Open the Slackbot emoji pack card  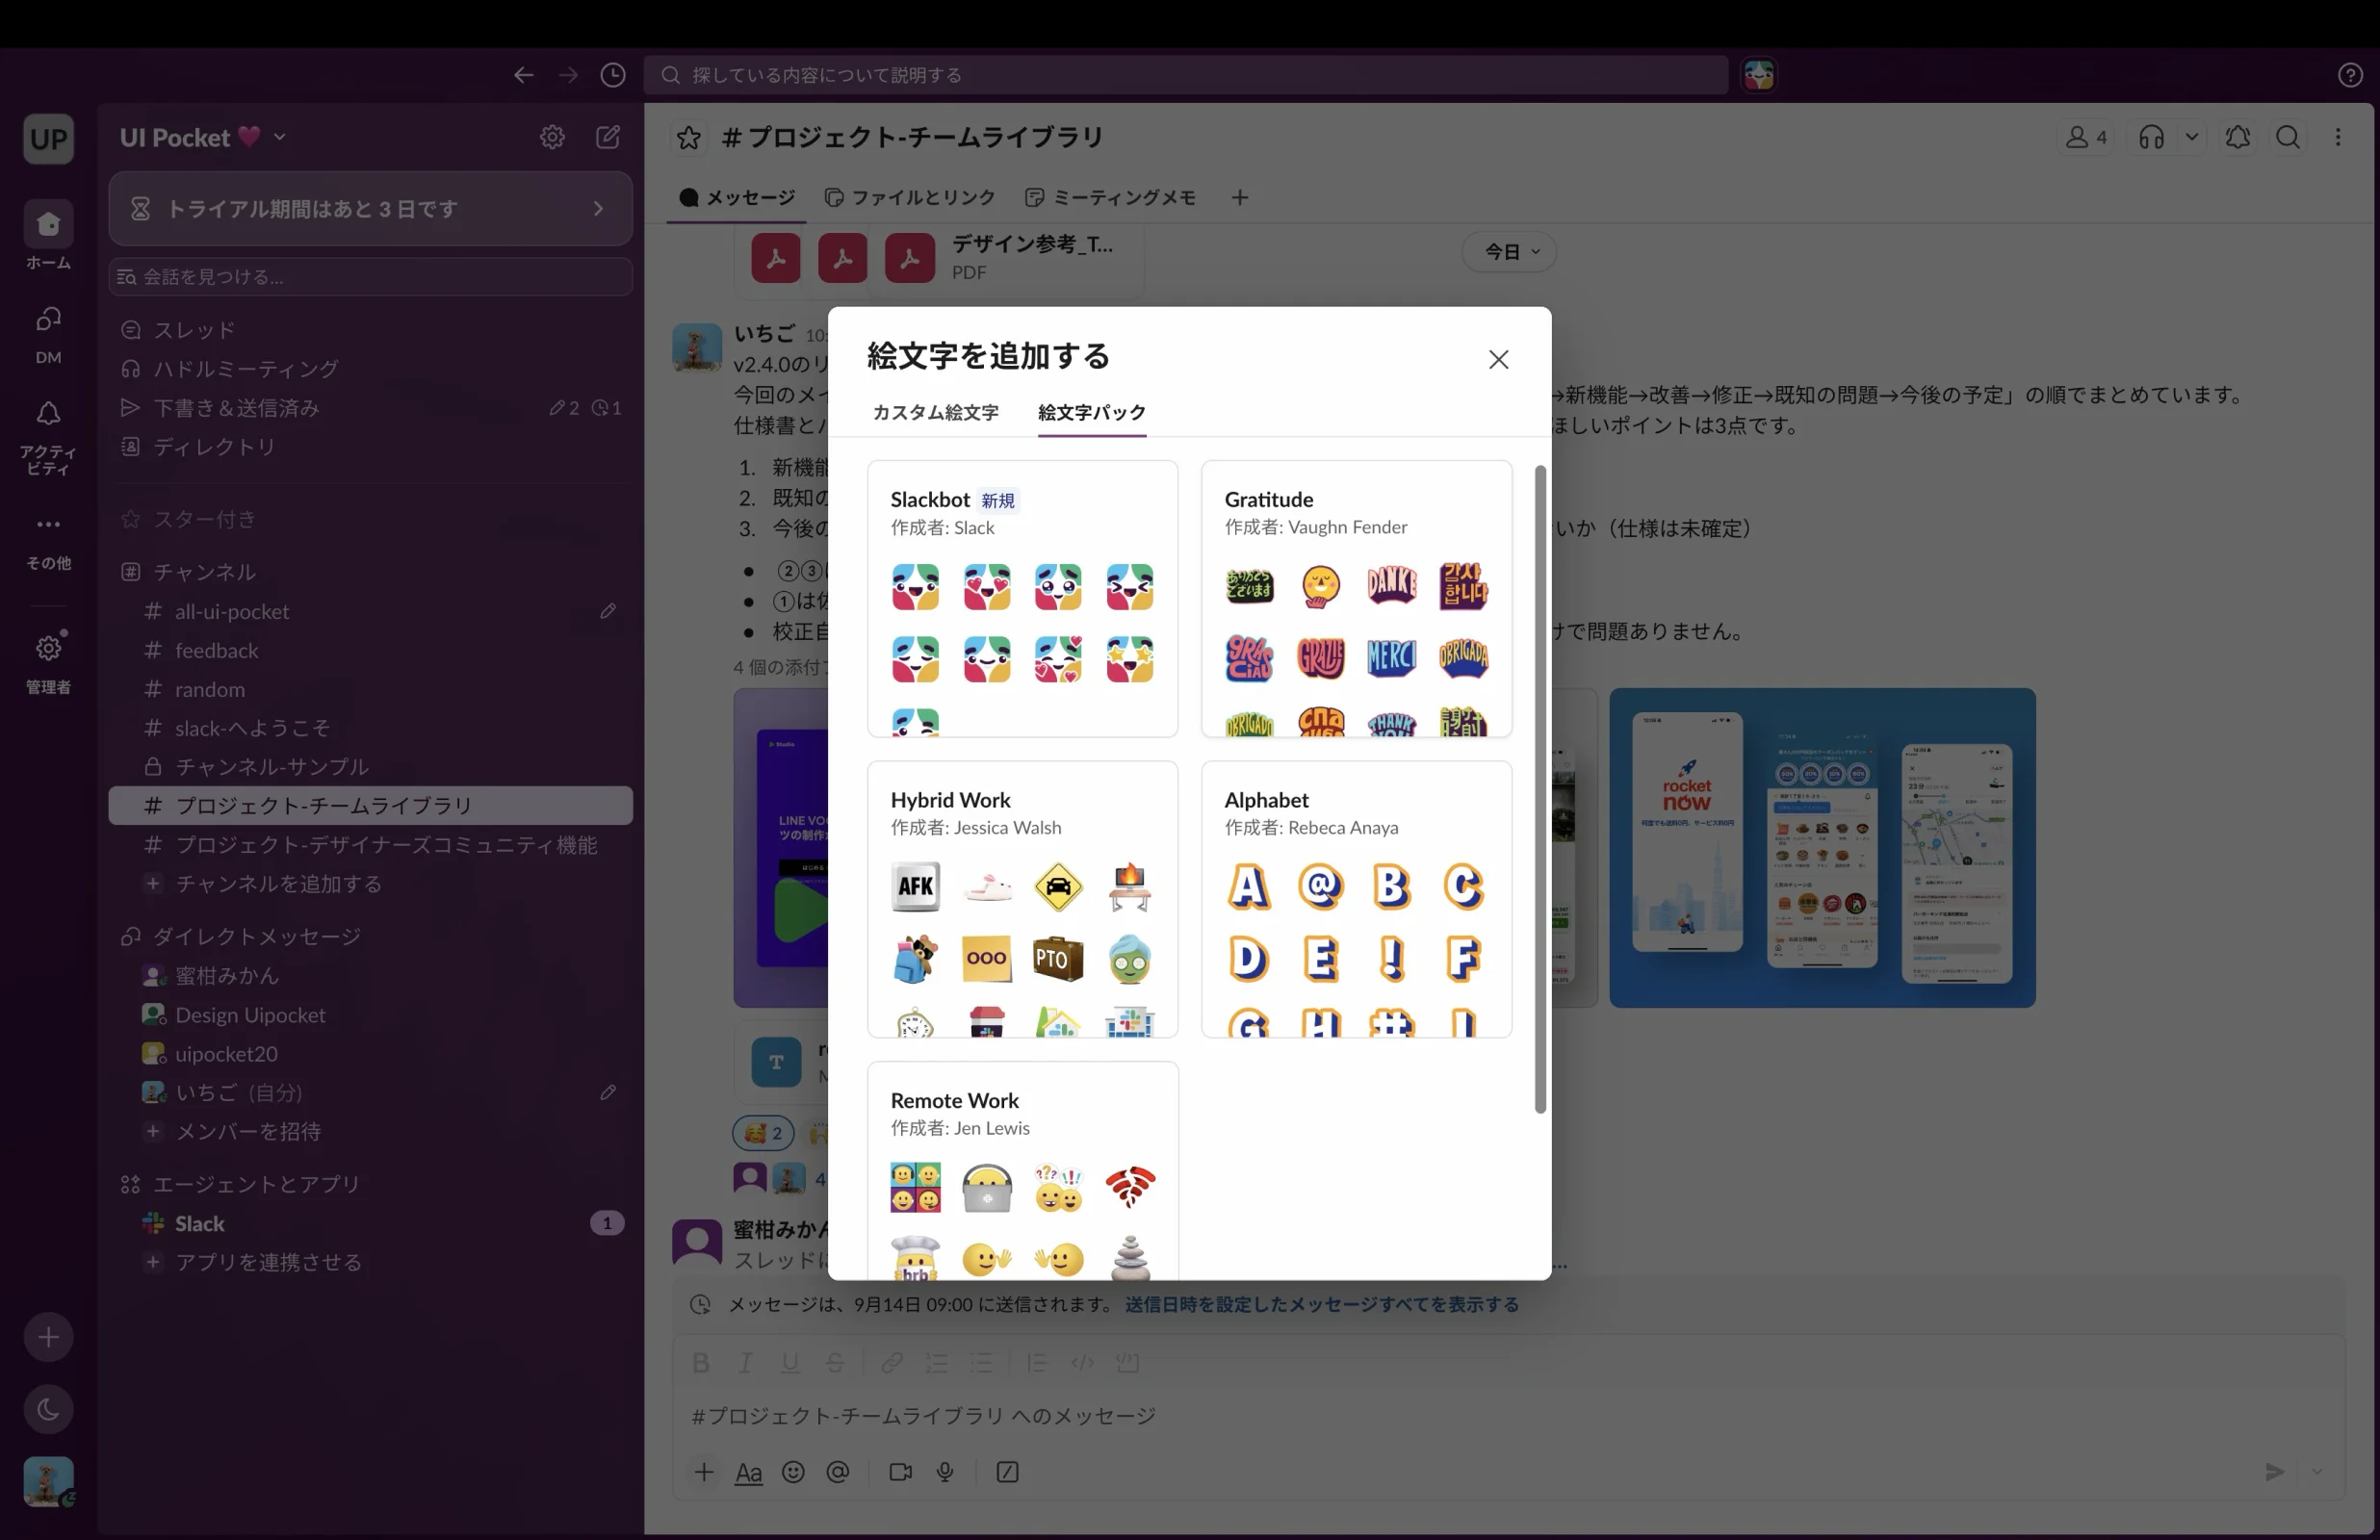coord(1022,598)
